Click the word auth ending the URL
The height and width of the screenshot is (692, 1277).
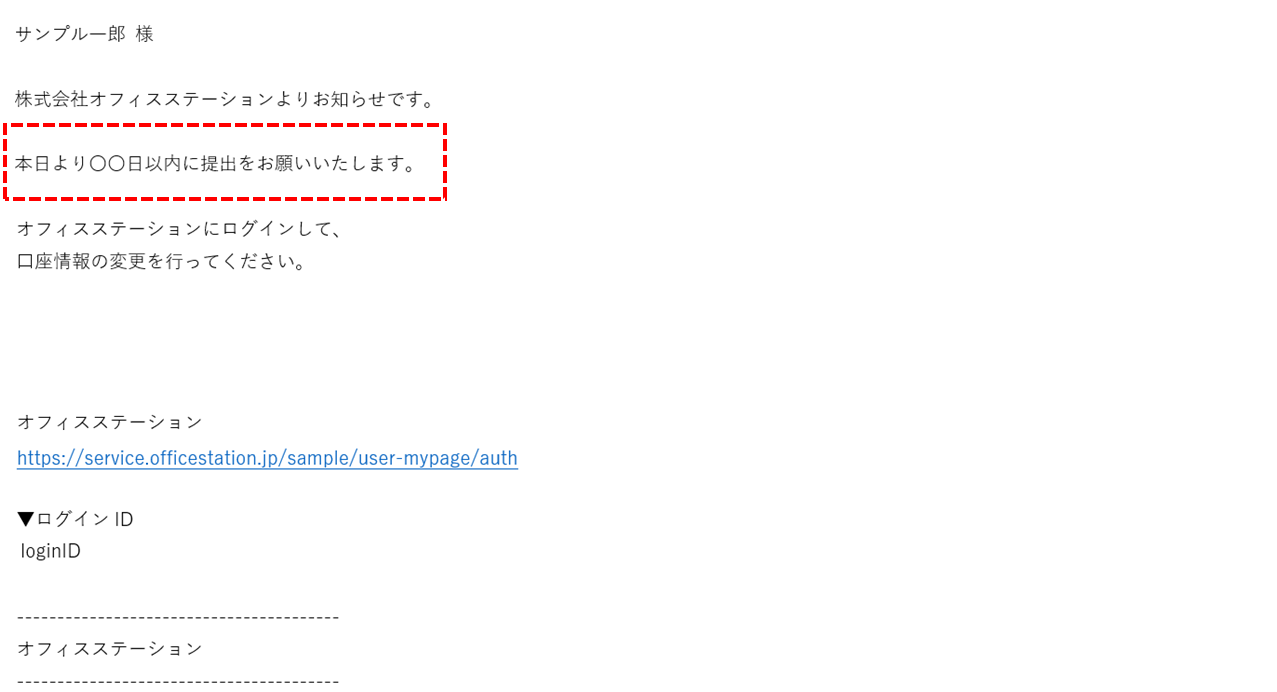click(499, 458)
